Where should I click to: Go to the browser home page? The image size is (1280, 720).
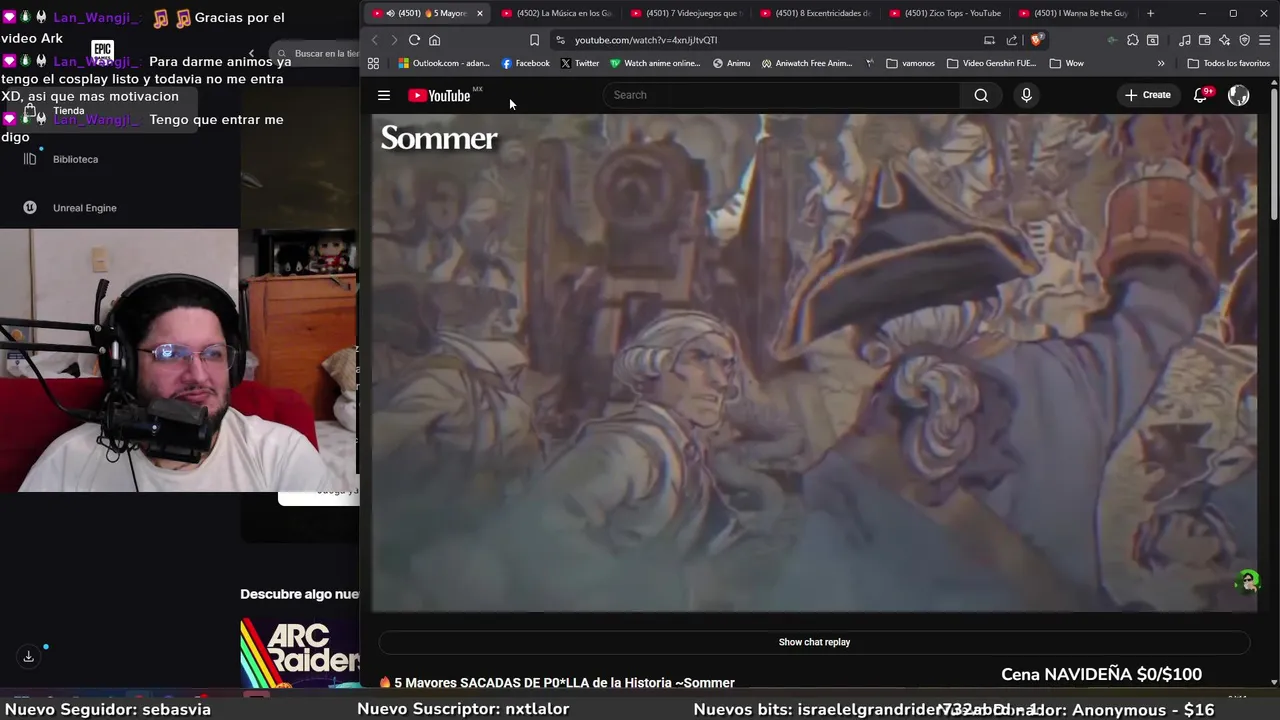[x=434, y=40]
